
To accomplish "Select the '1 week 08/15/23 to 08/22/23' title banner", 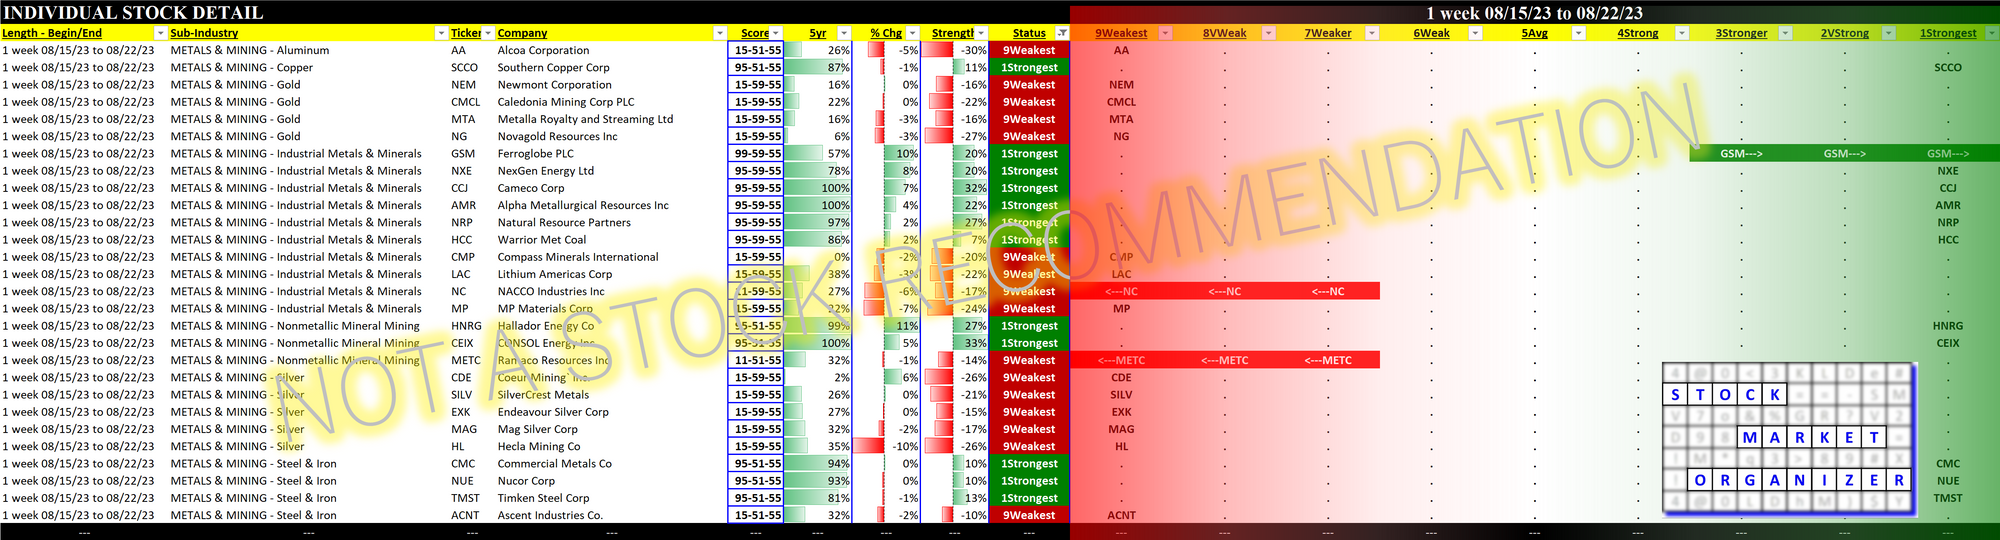I will (x=1535, y=13).
